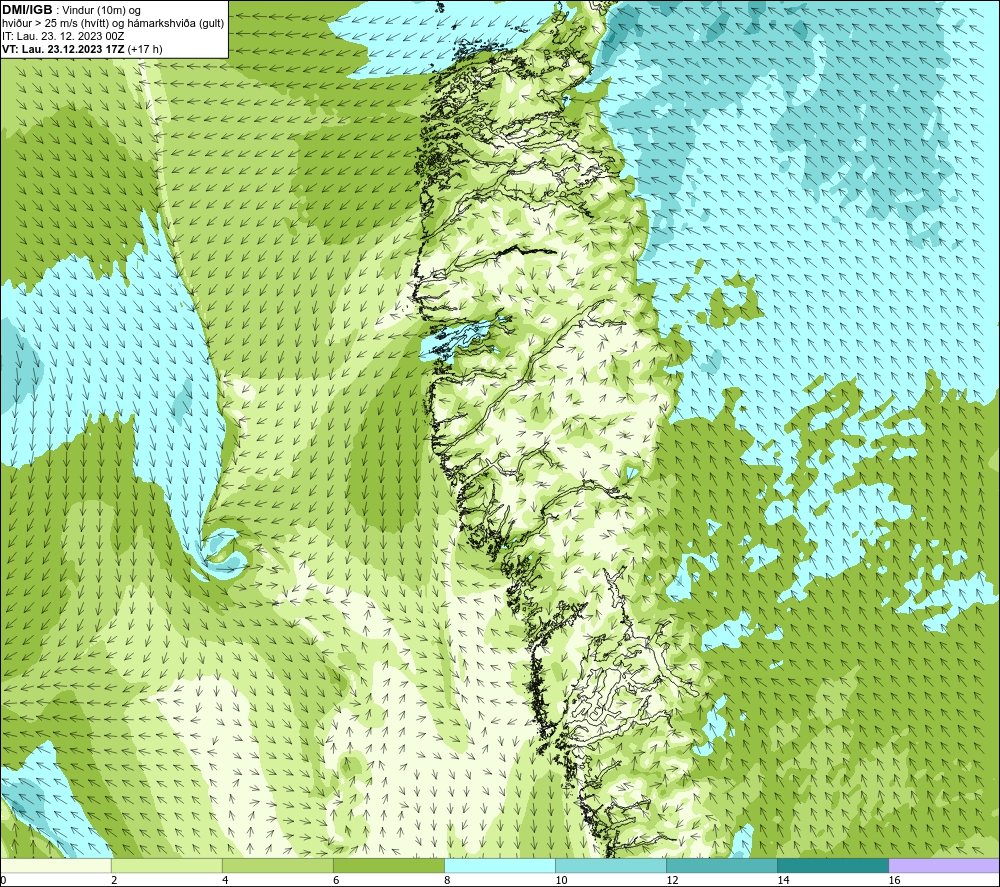Click the 'IT: Lau. 23. 12. 2023 00Z' line
The image size is (1000, 887).
tap(63, 36)
